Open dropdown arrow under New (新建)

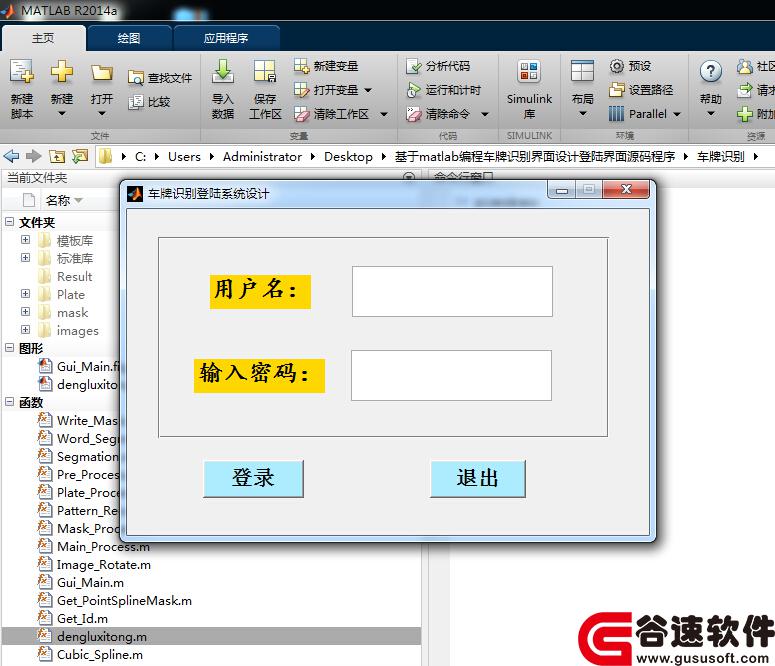(62, 114)
